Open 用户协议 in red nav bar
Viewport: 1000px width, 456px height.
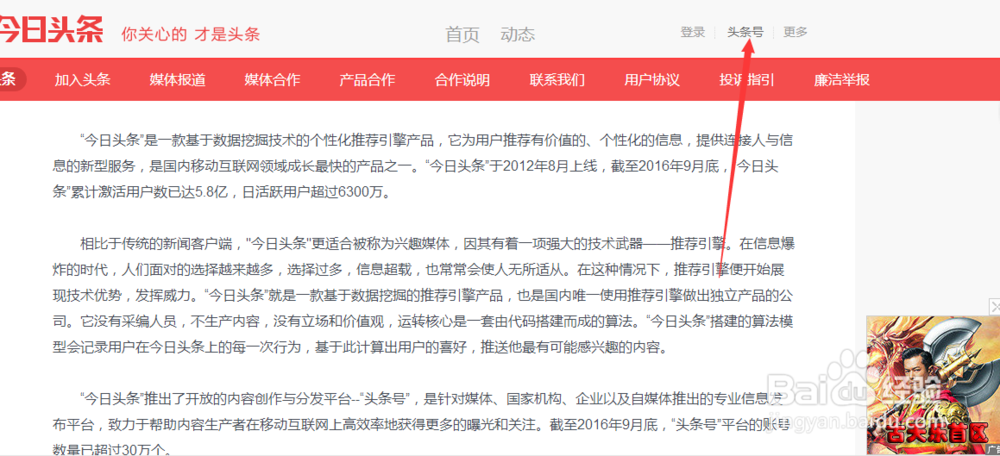[x=652, y=80]
